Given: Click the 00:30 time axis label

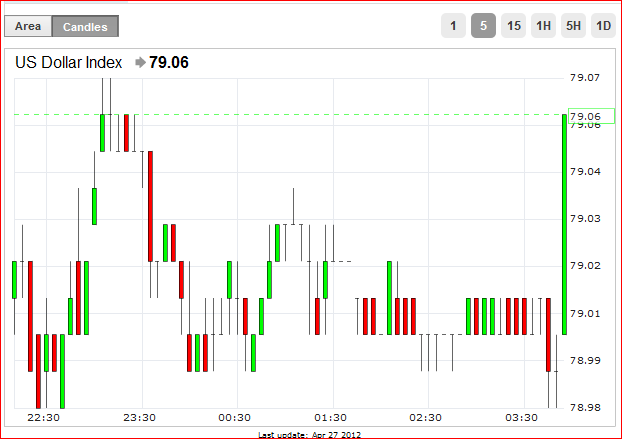Looking at the screenshot, I should click(x=234, y=418).
